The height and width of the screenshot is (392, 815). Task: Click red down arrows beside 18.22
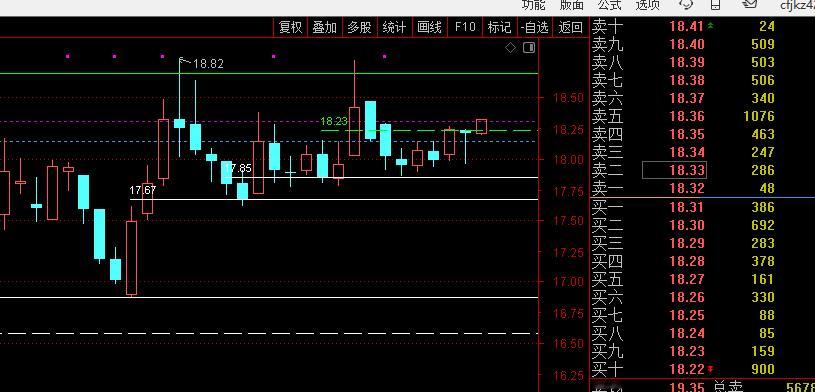click(711, 369)
